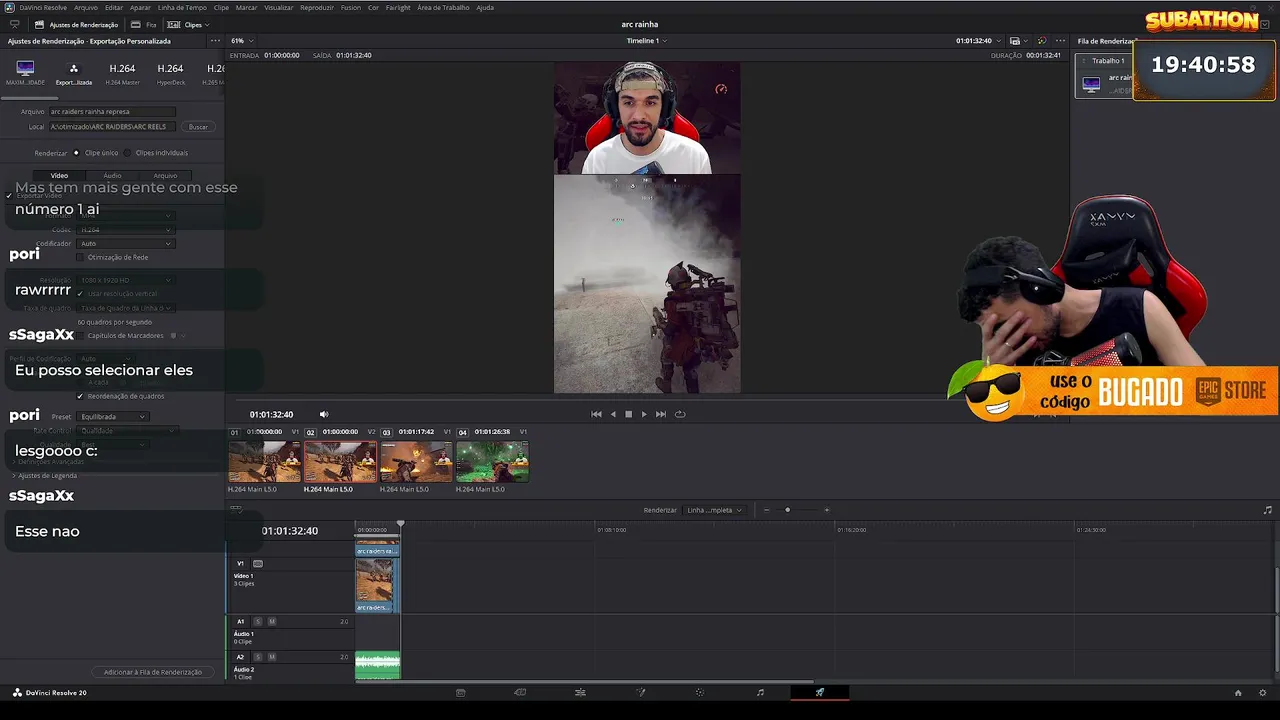Open the Reproduzir menu

coord(317,7)
